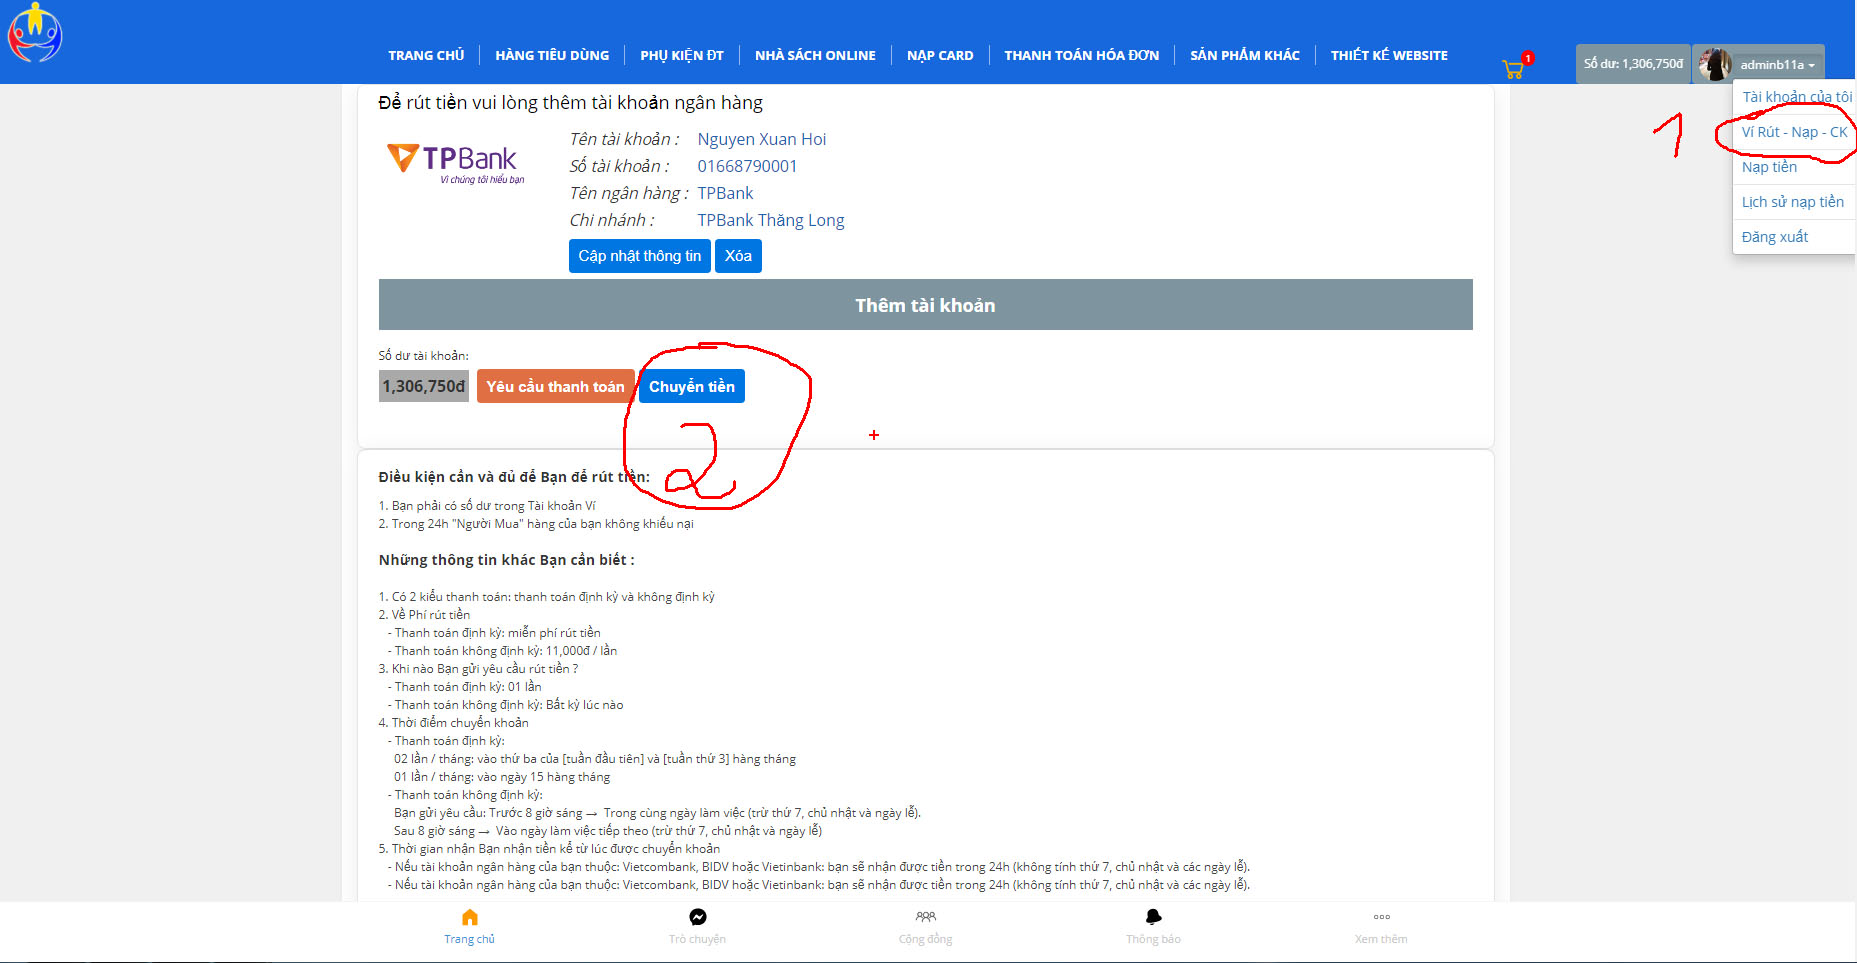Open Thông báo notification bell
The height and width of the screenshot is (963, 1857).
(1153, 917)
